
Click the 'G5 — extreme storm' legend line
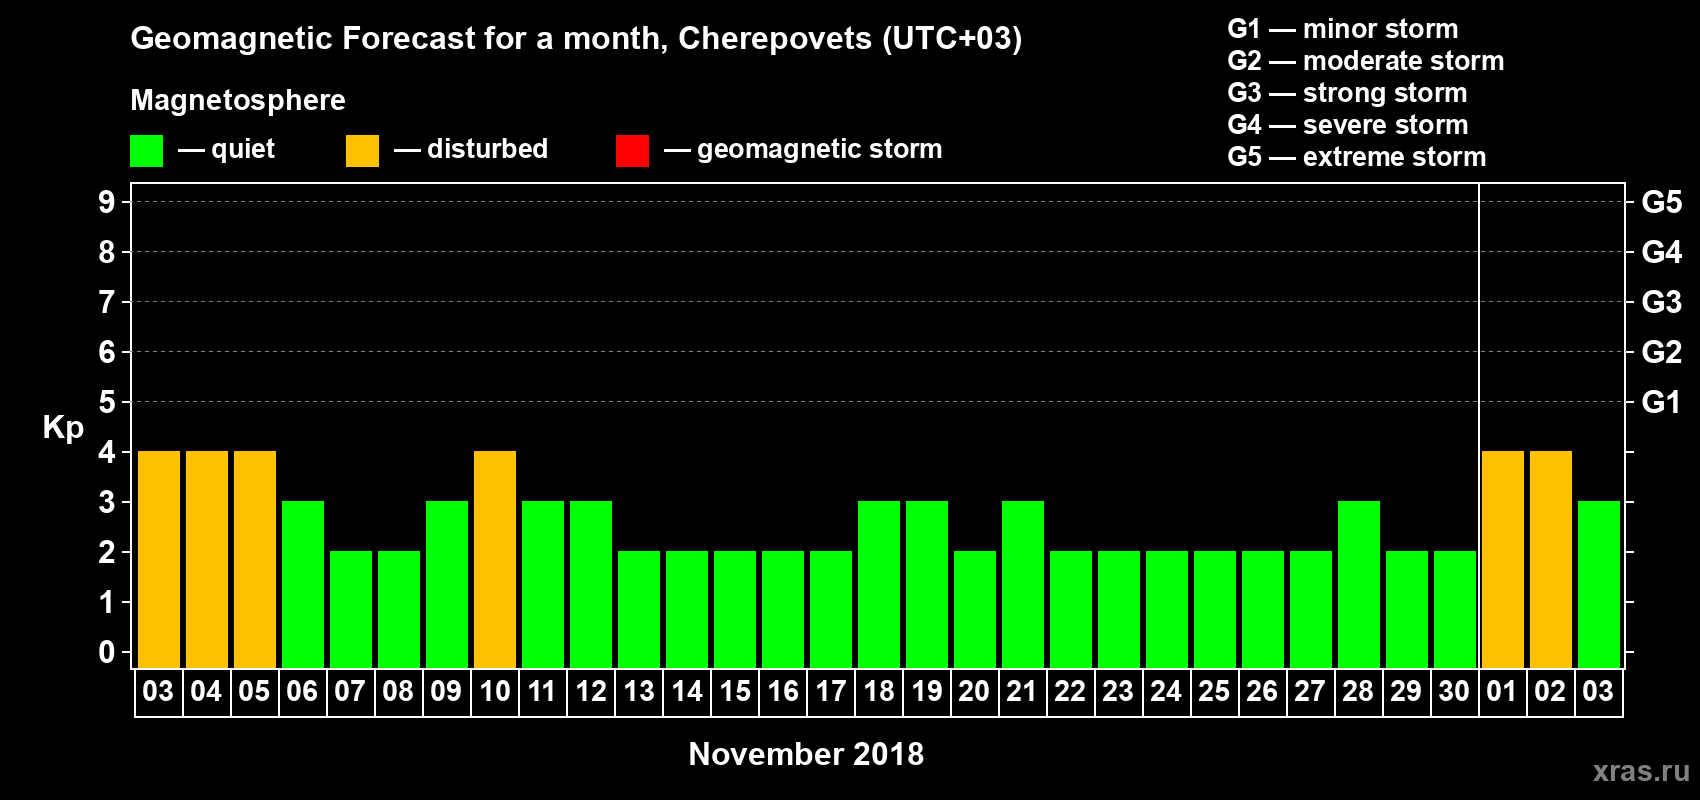(x=1356, y=157)
